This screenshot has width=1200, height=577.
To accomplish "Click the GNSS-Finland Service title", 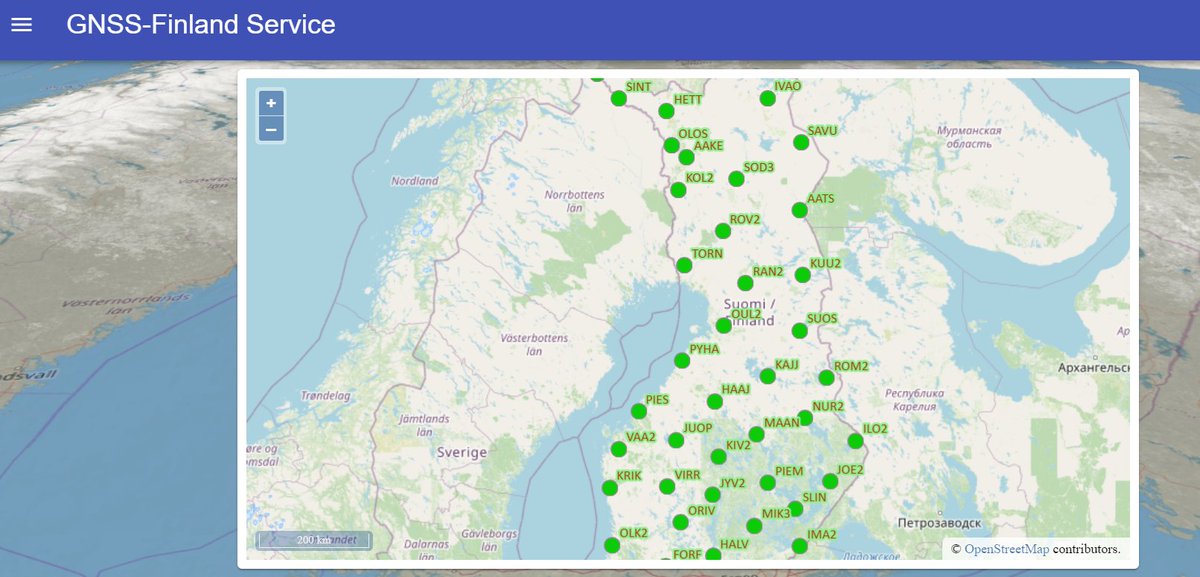I will (201, 24).
